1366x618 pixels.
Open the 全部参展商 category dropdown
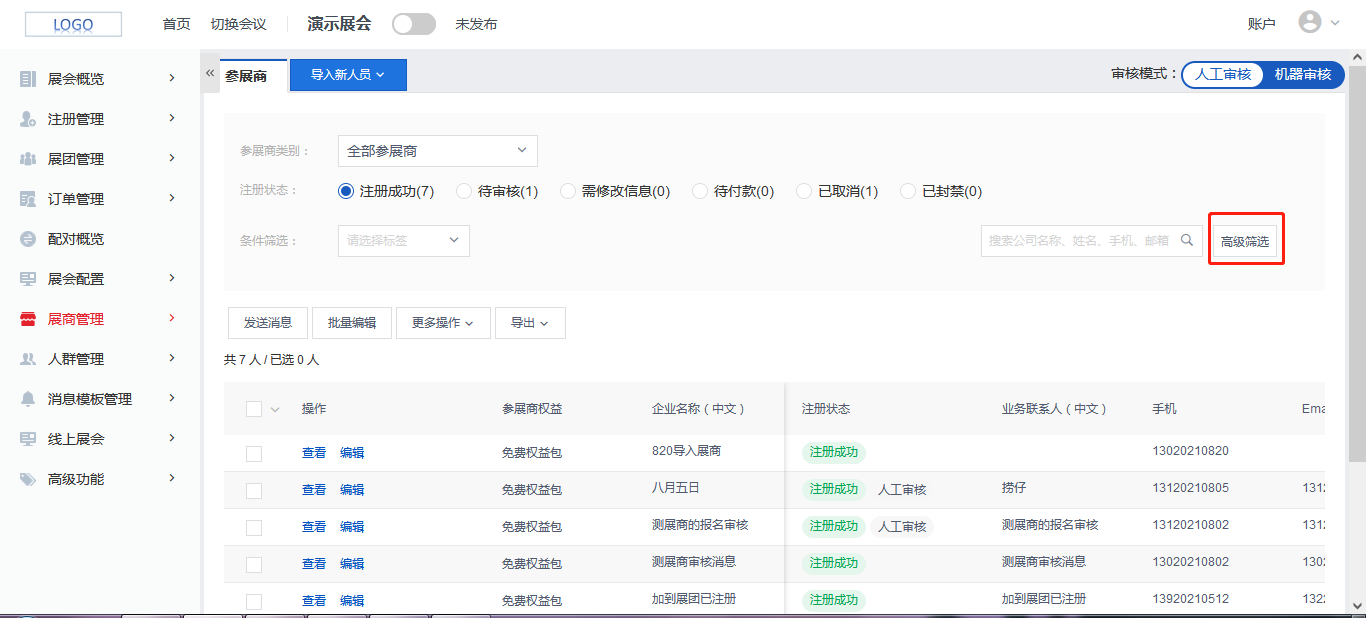(x=437, y=151)
